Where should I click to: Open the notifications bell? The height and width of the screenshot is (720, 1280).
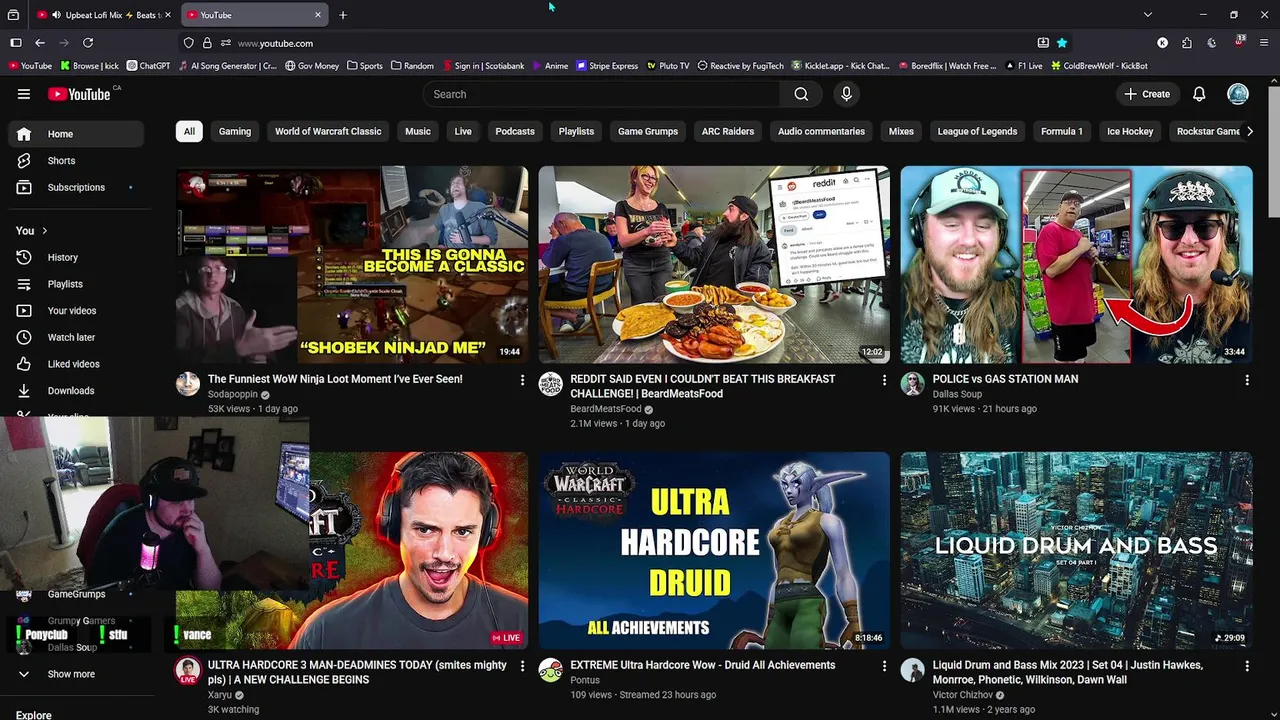[x=1199, y=94]
